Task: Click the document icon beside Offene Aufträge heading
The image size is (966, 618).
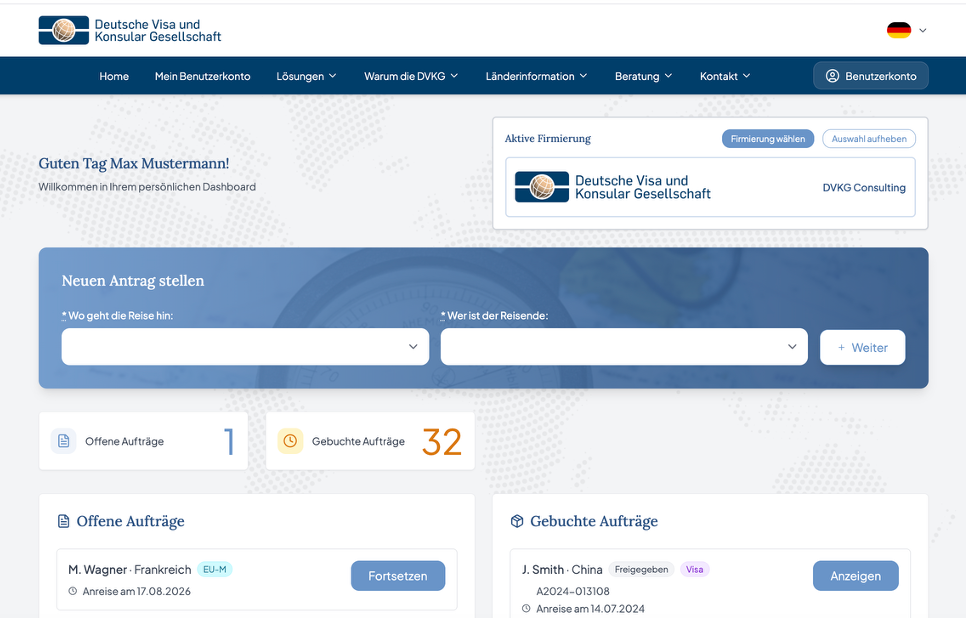Action: tap(63, 521)
